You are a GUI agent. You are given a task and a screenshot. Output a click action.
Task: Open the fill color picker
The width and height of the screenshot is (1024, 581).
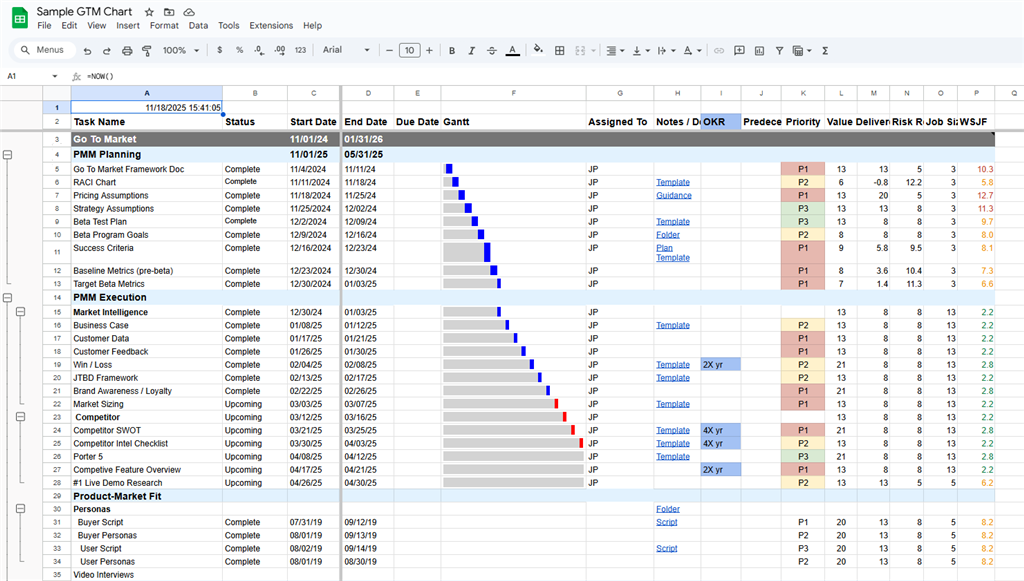pyautogui.click(x=538, y=50)
